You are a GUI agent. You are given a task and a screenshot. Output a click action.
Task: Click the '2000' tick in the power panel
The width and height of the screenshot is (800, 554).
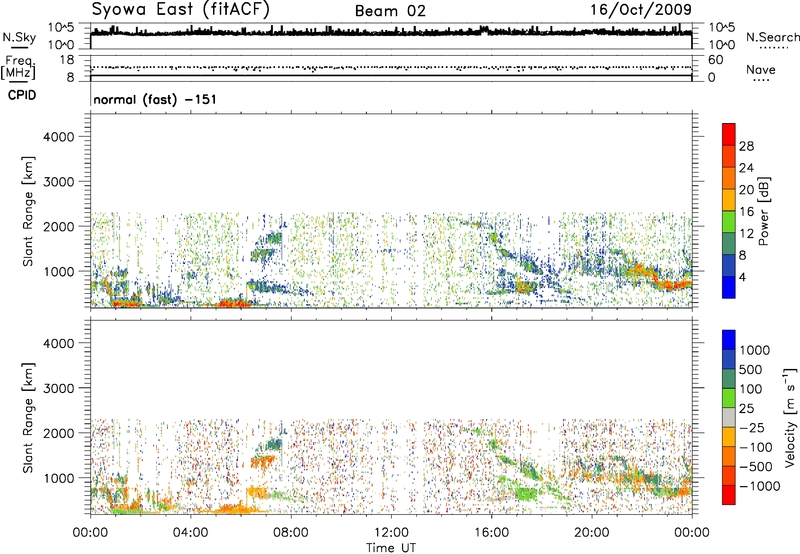[x=59, y=226]
